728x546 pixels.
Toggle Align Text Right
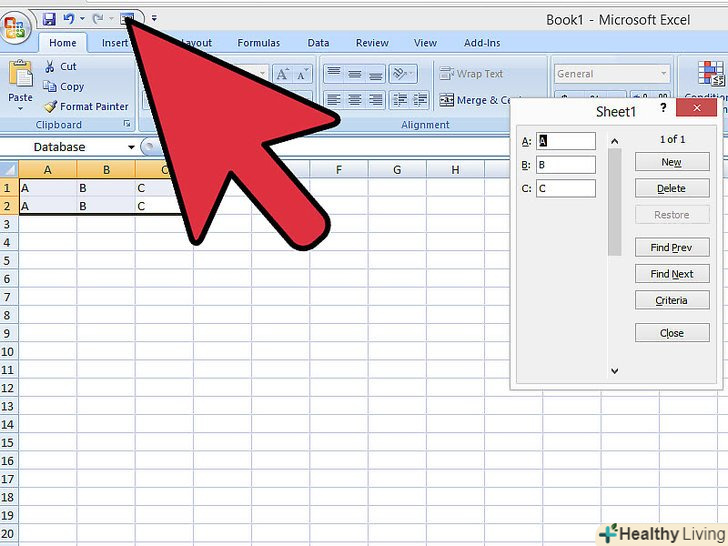[x=375, y=100]
